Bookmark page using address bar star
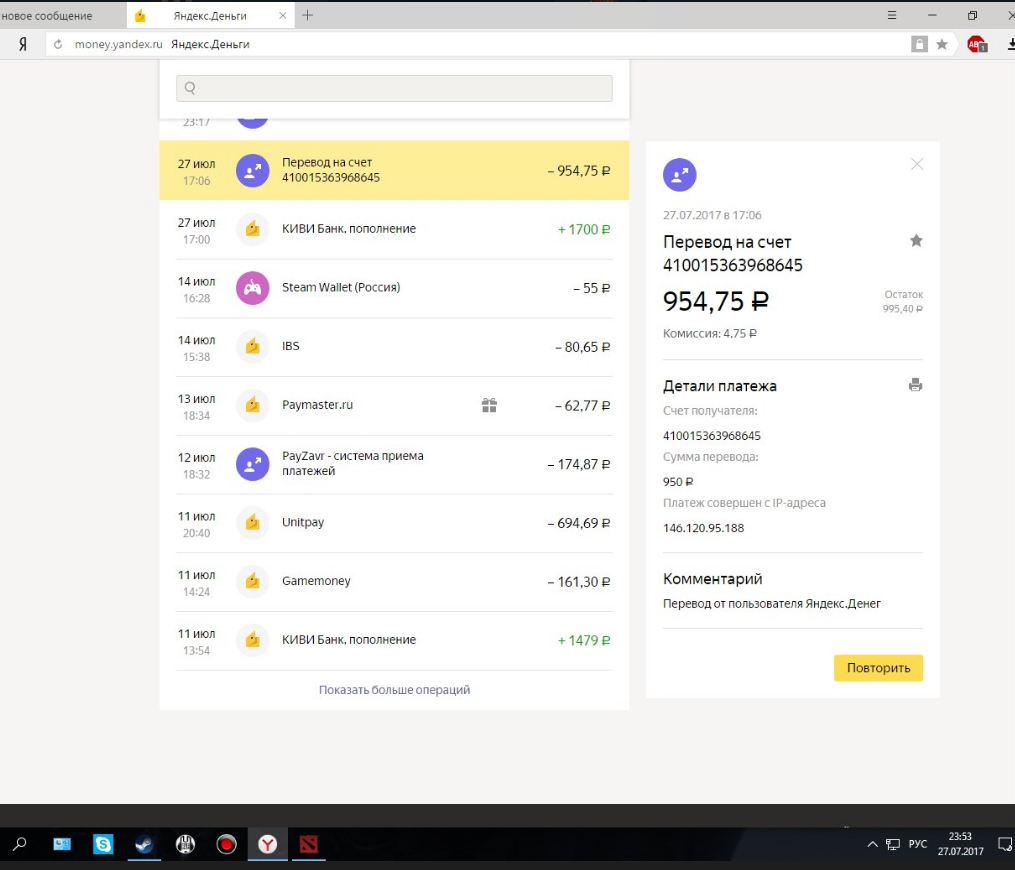Viewport: 1015px width, 870px height. pos(942,44)
